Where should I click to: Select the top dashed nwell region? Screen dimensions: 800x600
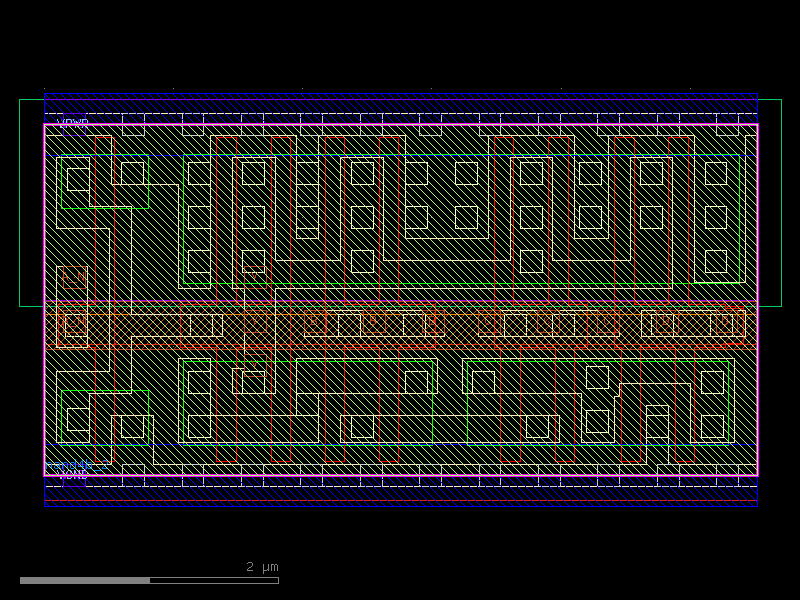400,105
